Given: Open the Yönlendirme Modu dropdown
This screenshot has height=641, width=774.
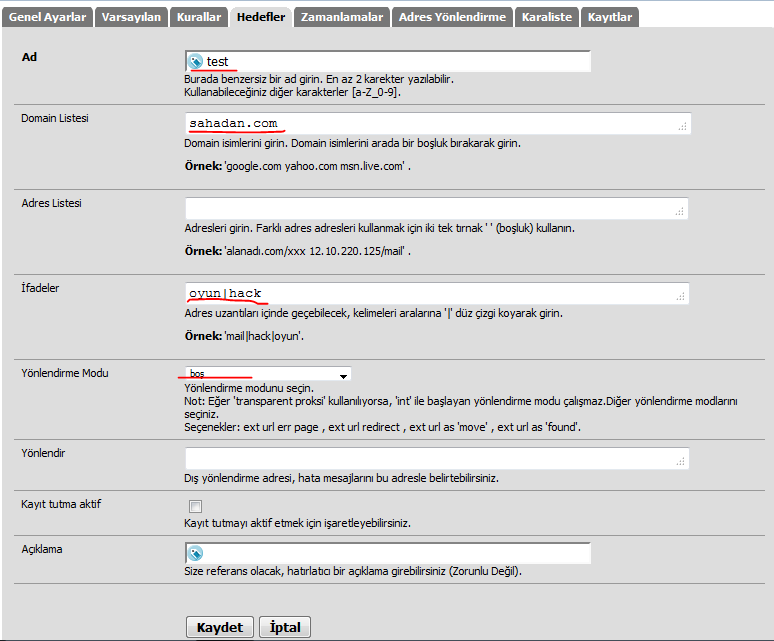Looking at the screenshot, I should (268, 374).
